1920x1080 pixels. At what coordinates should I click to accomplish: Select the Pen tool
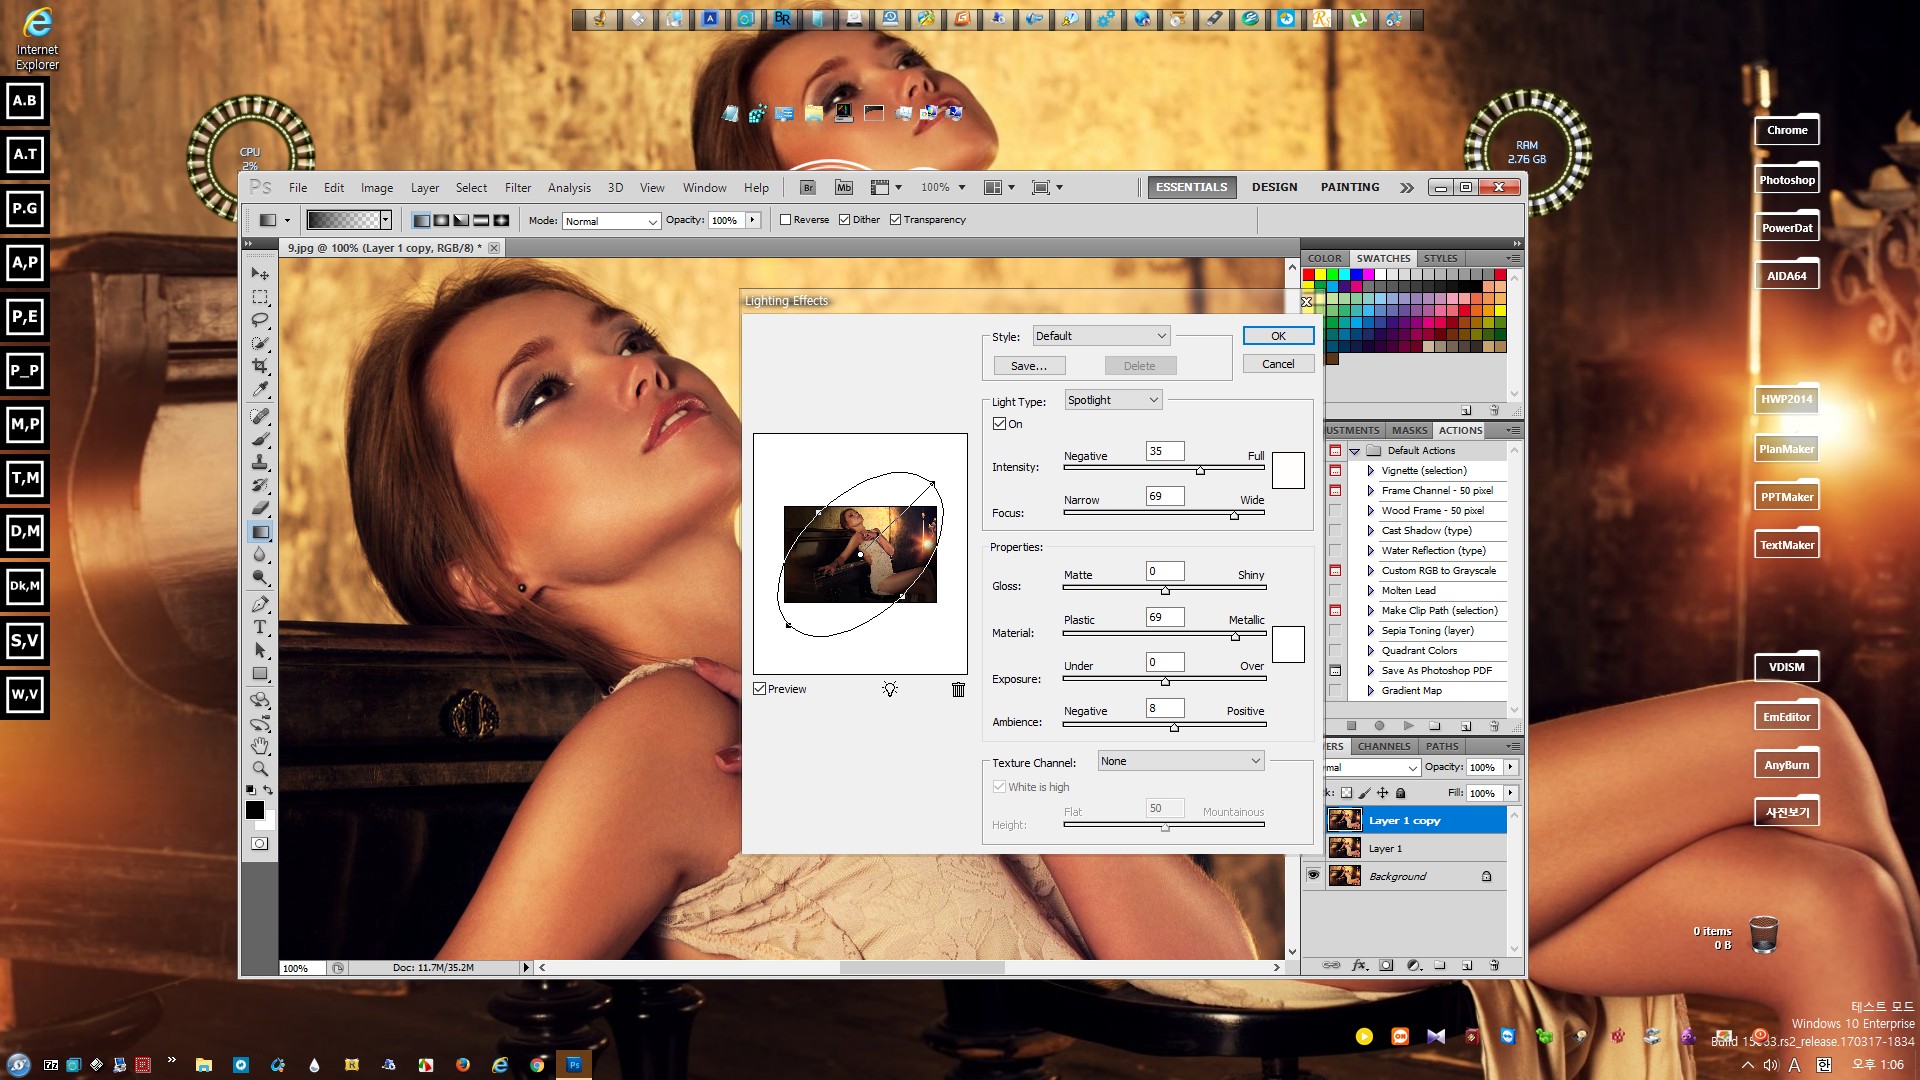pyautogui.click(x=260, y=604)
